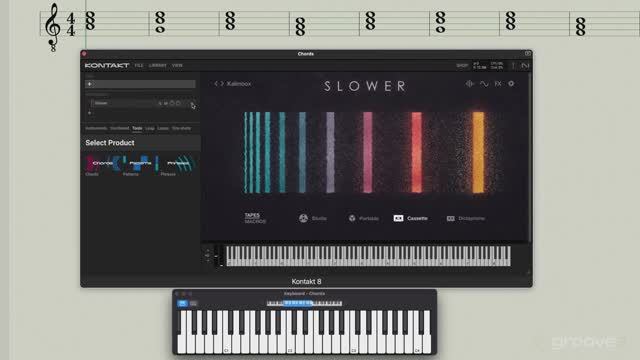Go to next preset with right arrow

click(222, 84)
